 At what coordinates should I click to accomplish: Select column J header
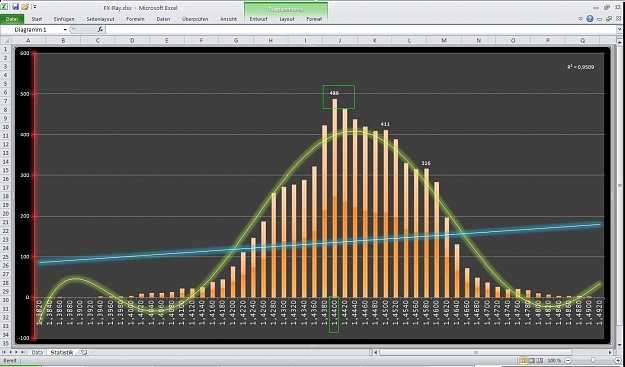click(x=340, y=41)
